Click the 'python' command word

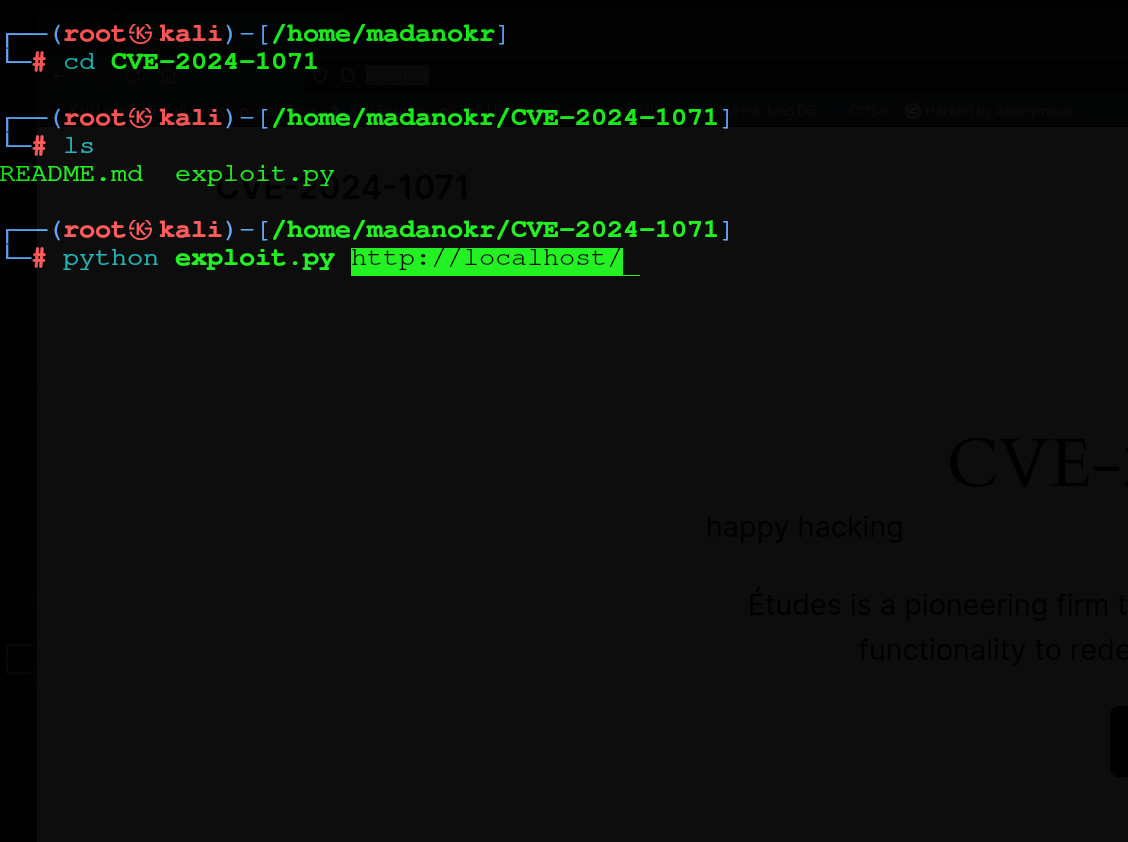pos(110,259)
